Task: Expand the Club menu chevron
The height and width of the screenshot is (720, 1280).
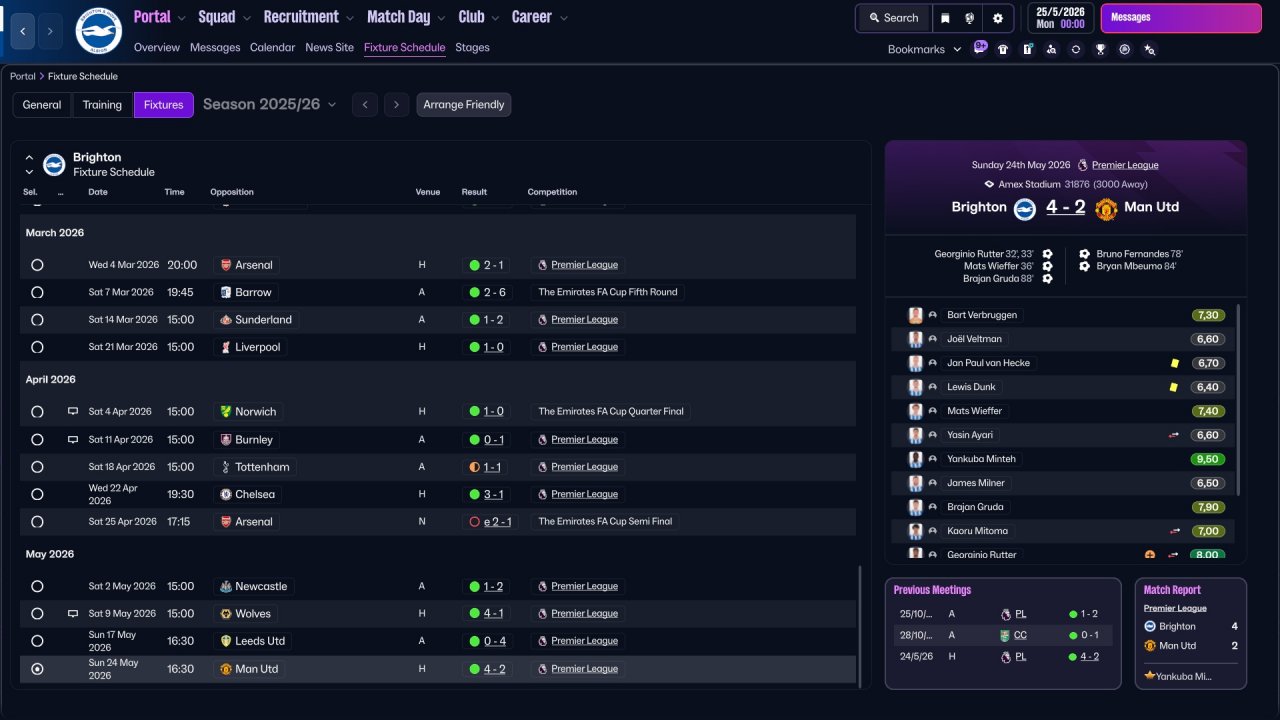Action: coord(494,18)
